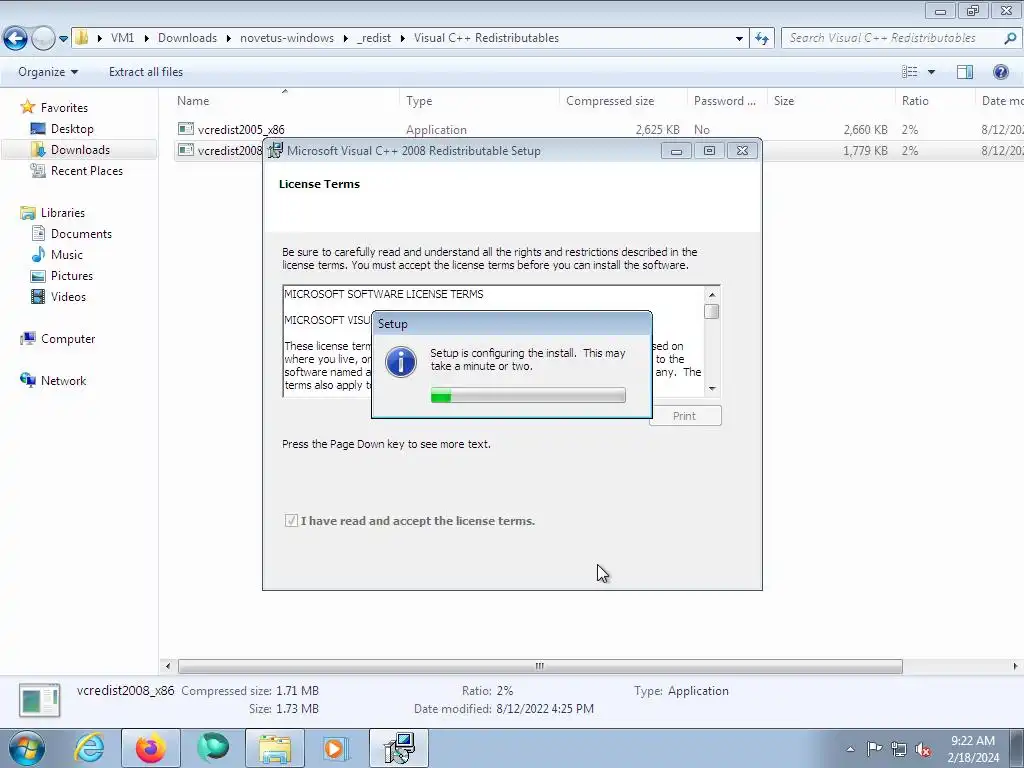Select novetus-windows breadcrumb segment
Image resolution: width=1024 pixels, height=768 pixels.
pos(287,38)
